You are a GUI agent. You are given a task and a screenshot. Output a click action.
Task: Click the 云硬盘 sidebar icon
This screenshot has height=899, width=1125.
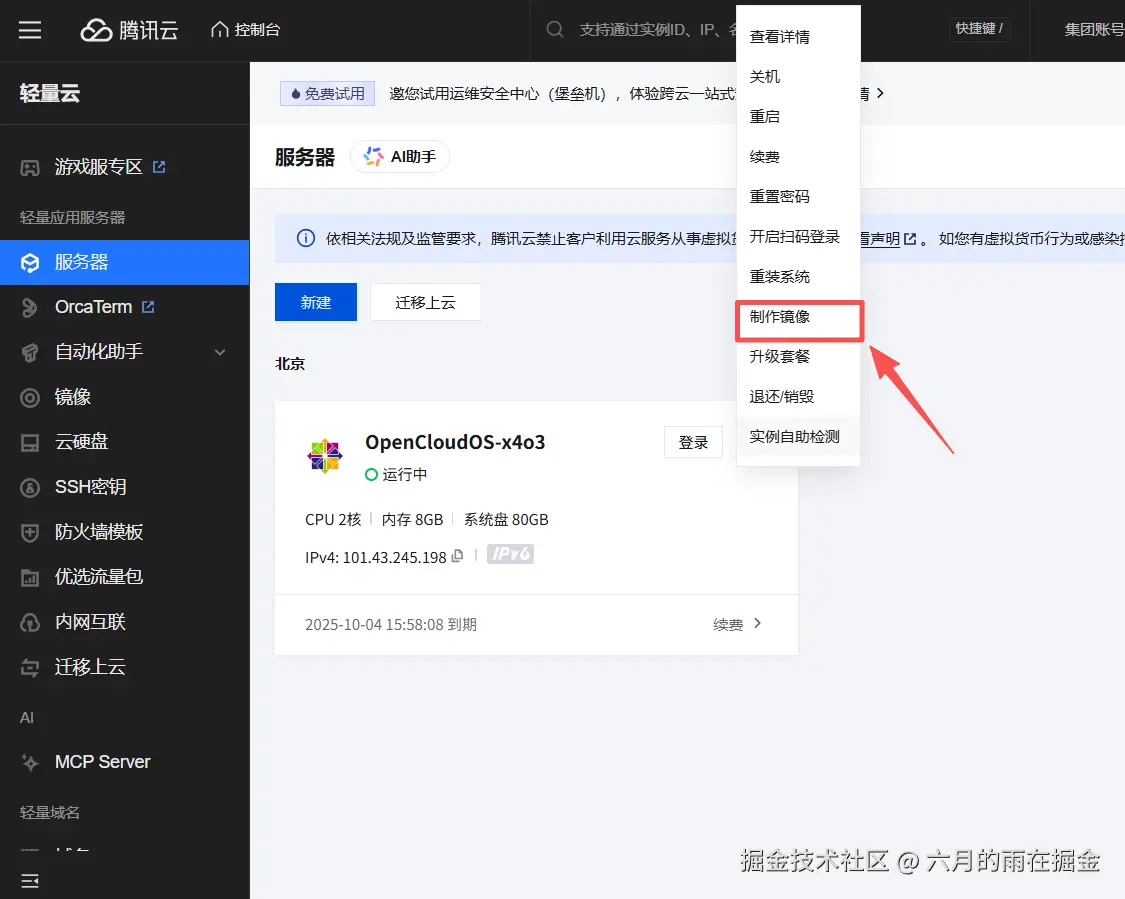[29, 443]
